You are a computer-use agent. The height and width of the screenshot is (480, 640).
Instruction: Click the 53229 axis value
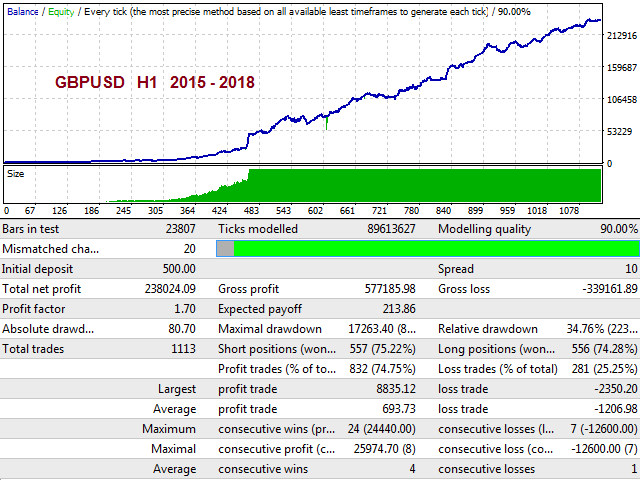pyautogui.click(x=620, y=131)
